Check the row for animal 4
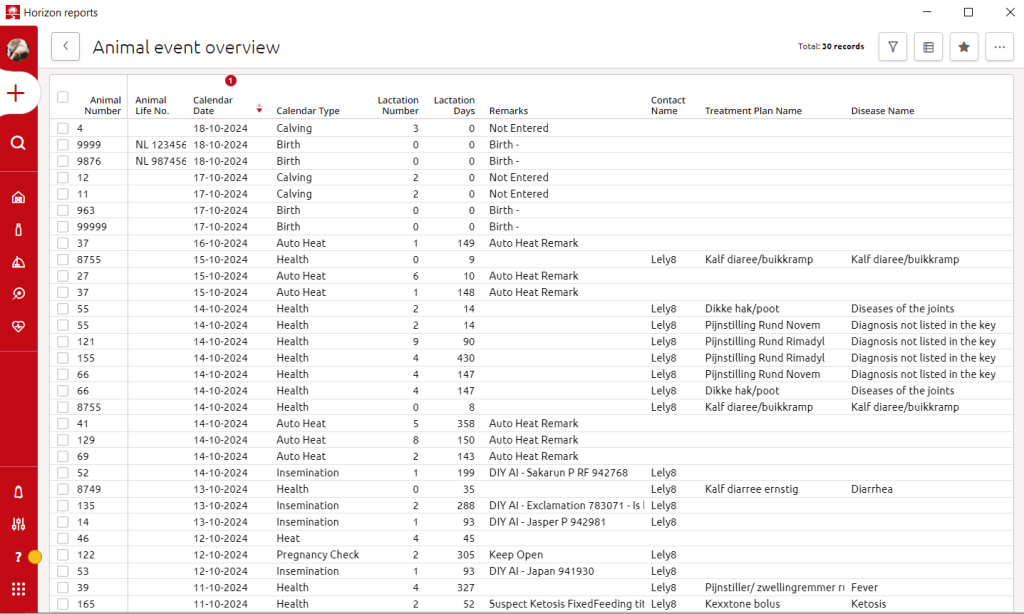Screen dimensions: 1024x614 click(63, 128)
